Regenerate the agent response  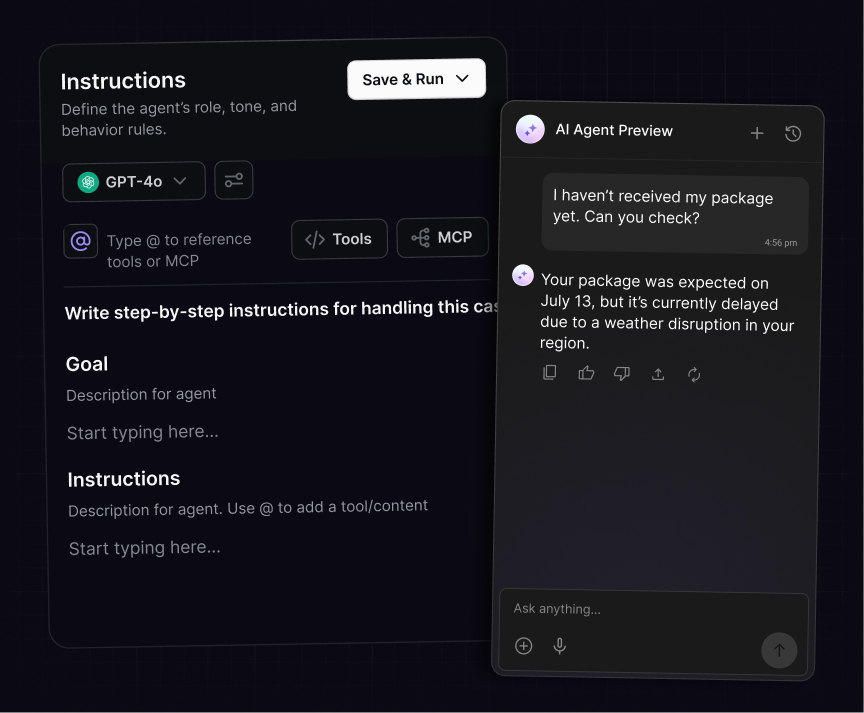point(694,374)
